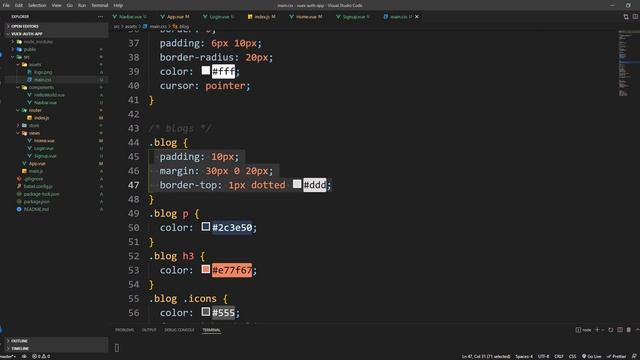The height and width of the screenshot is (360, 640).
Task: Switch to the Login.vue editor tab
Action: pyautogui.click(x=219, y=17)
